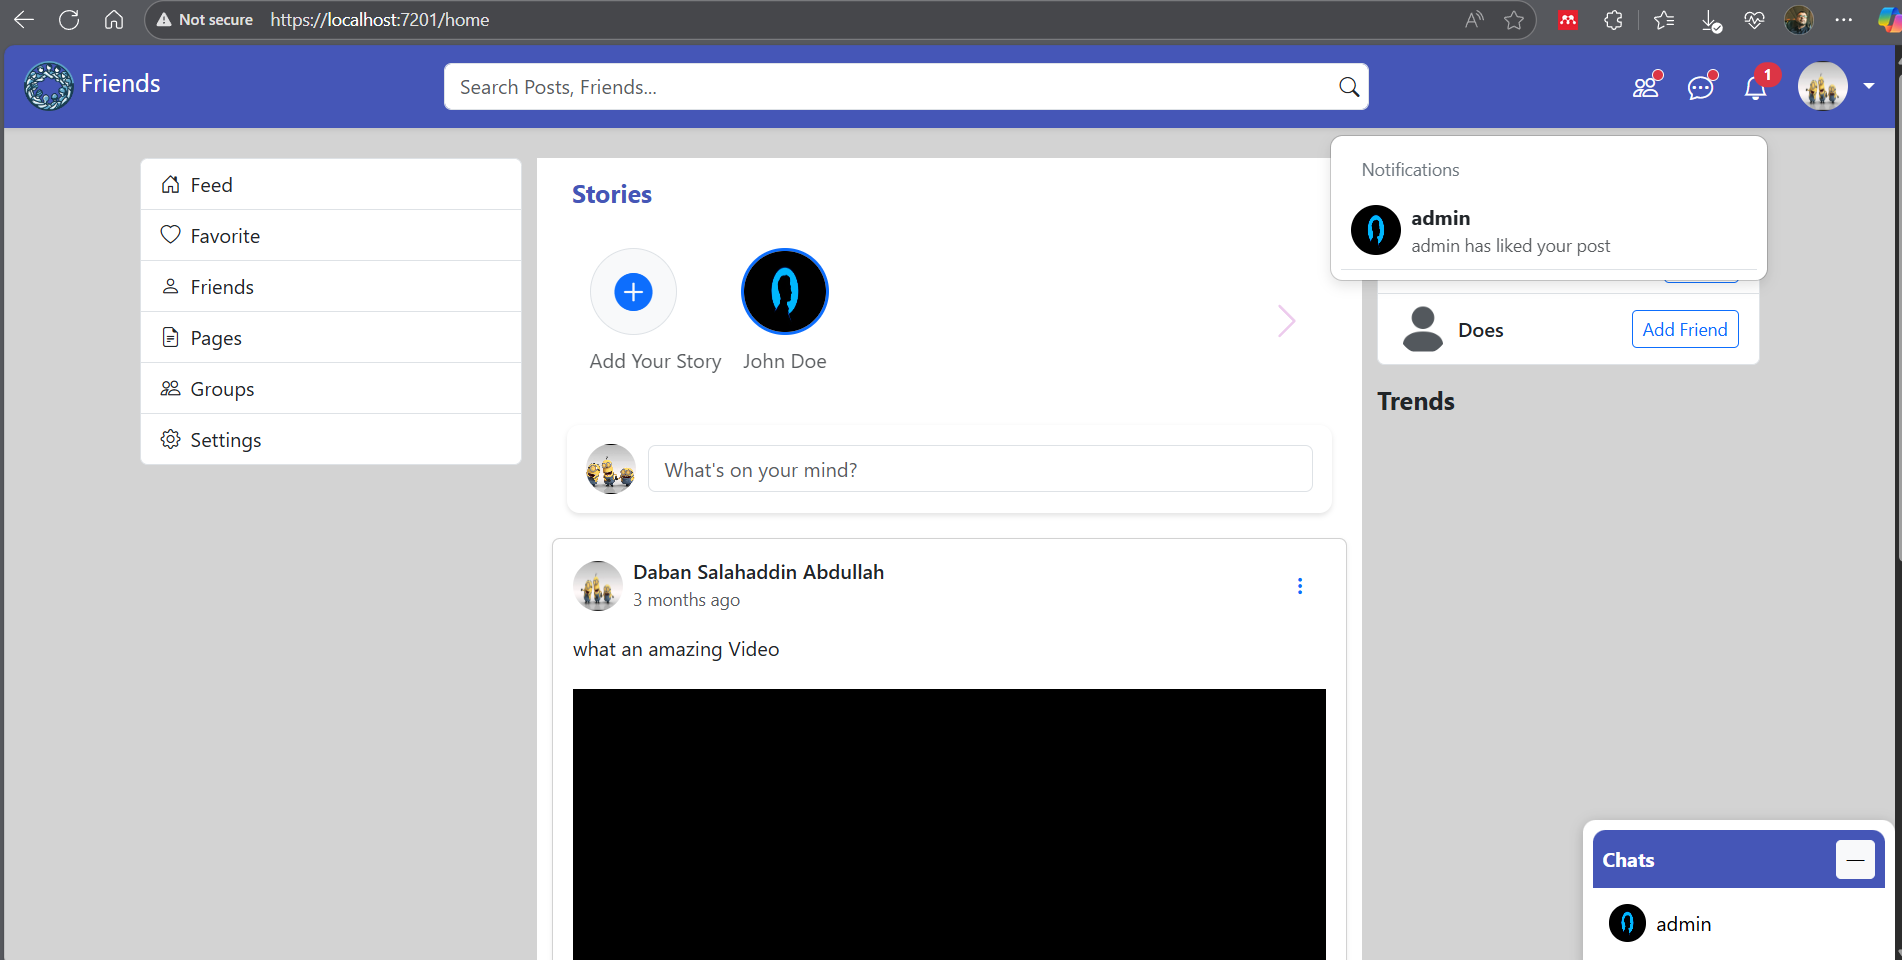The height and width of the screenshot is (960, 1902).
Task: Click the plus icon to add story
Action: pyautogui.click(x=633, y=292)
